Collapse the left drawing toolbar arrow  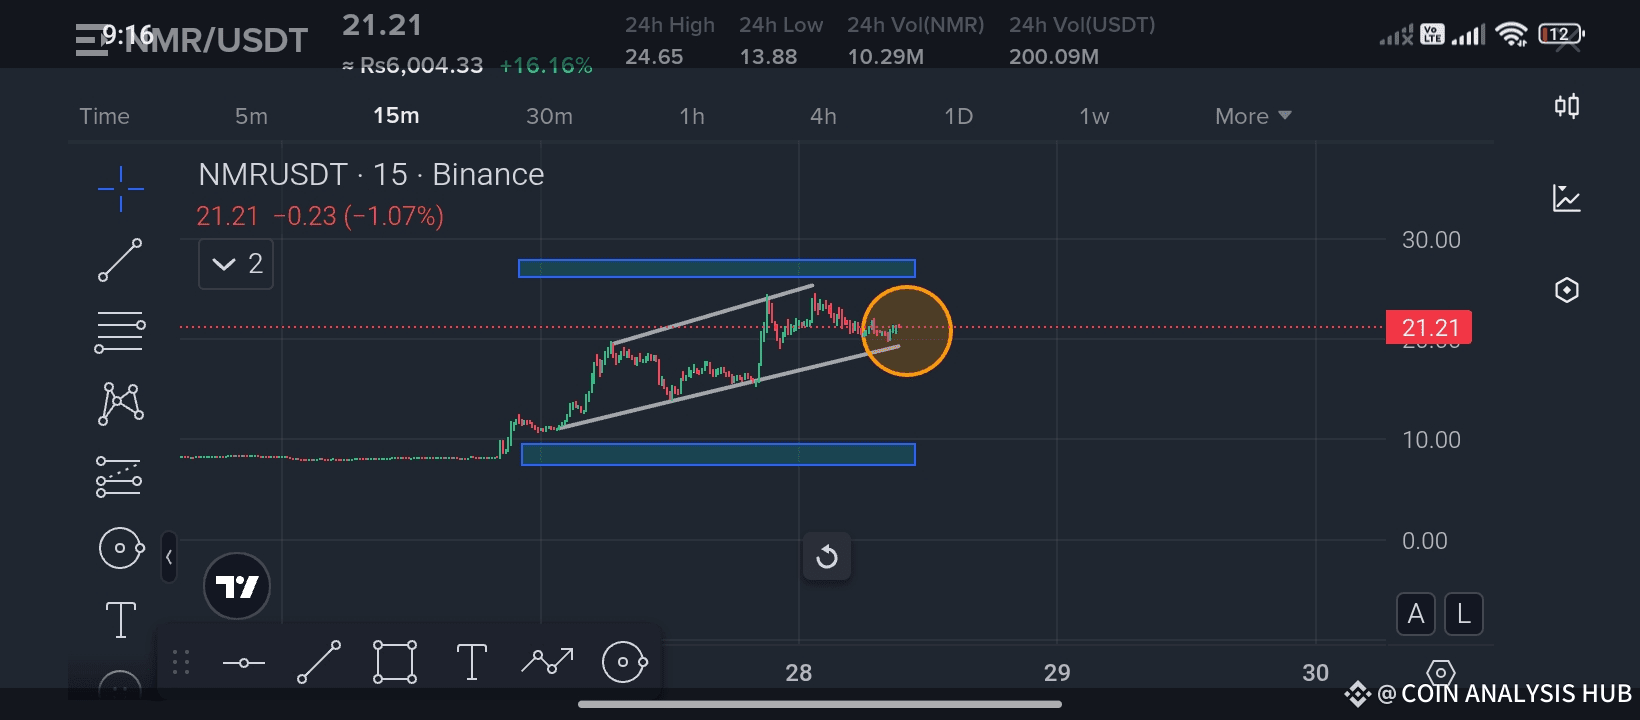(x=169, y=557)
